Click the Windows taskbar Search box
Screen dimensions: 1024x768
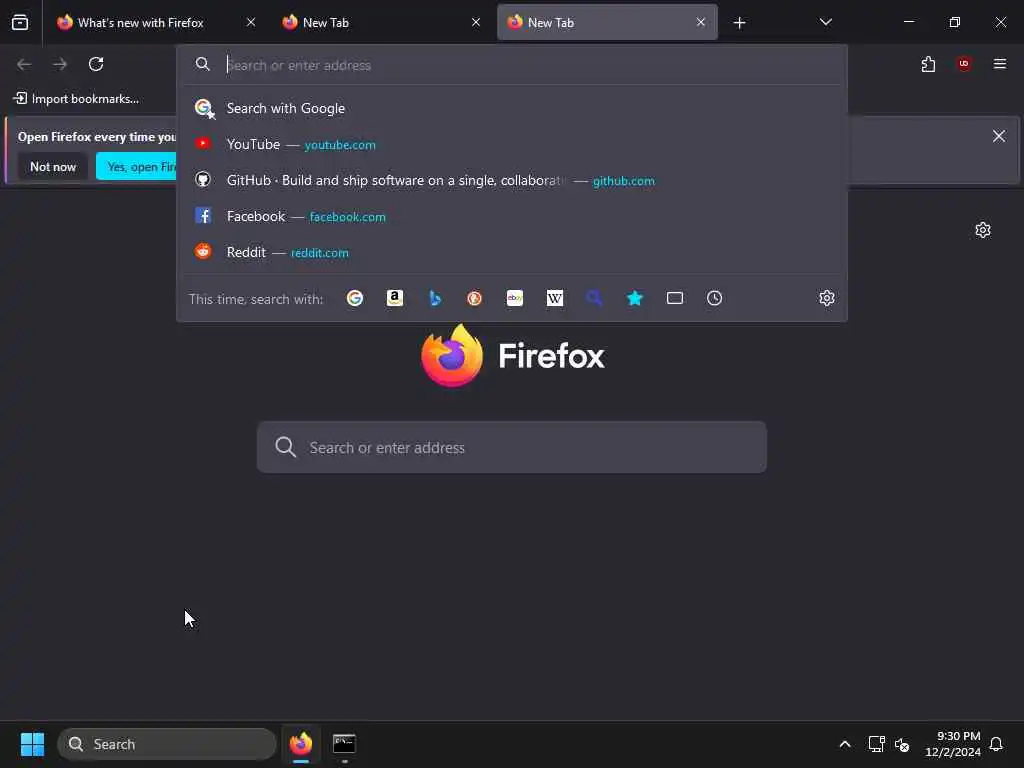(x=167, y=744)
